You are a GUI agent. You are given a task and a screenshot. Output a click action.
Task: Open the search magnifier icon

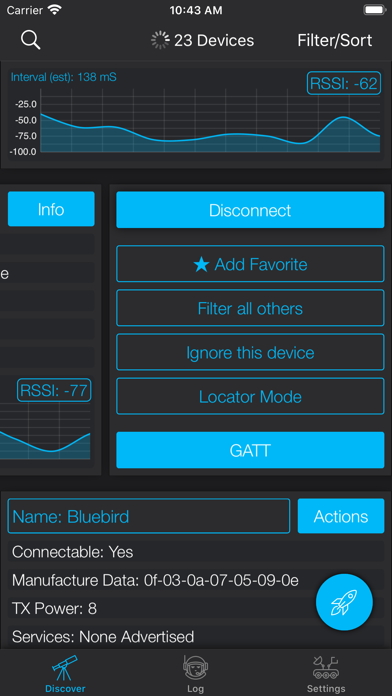(31, 40)
